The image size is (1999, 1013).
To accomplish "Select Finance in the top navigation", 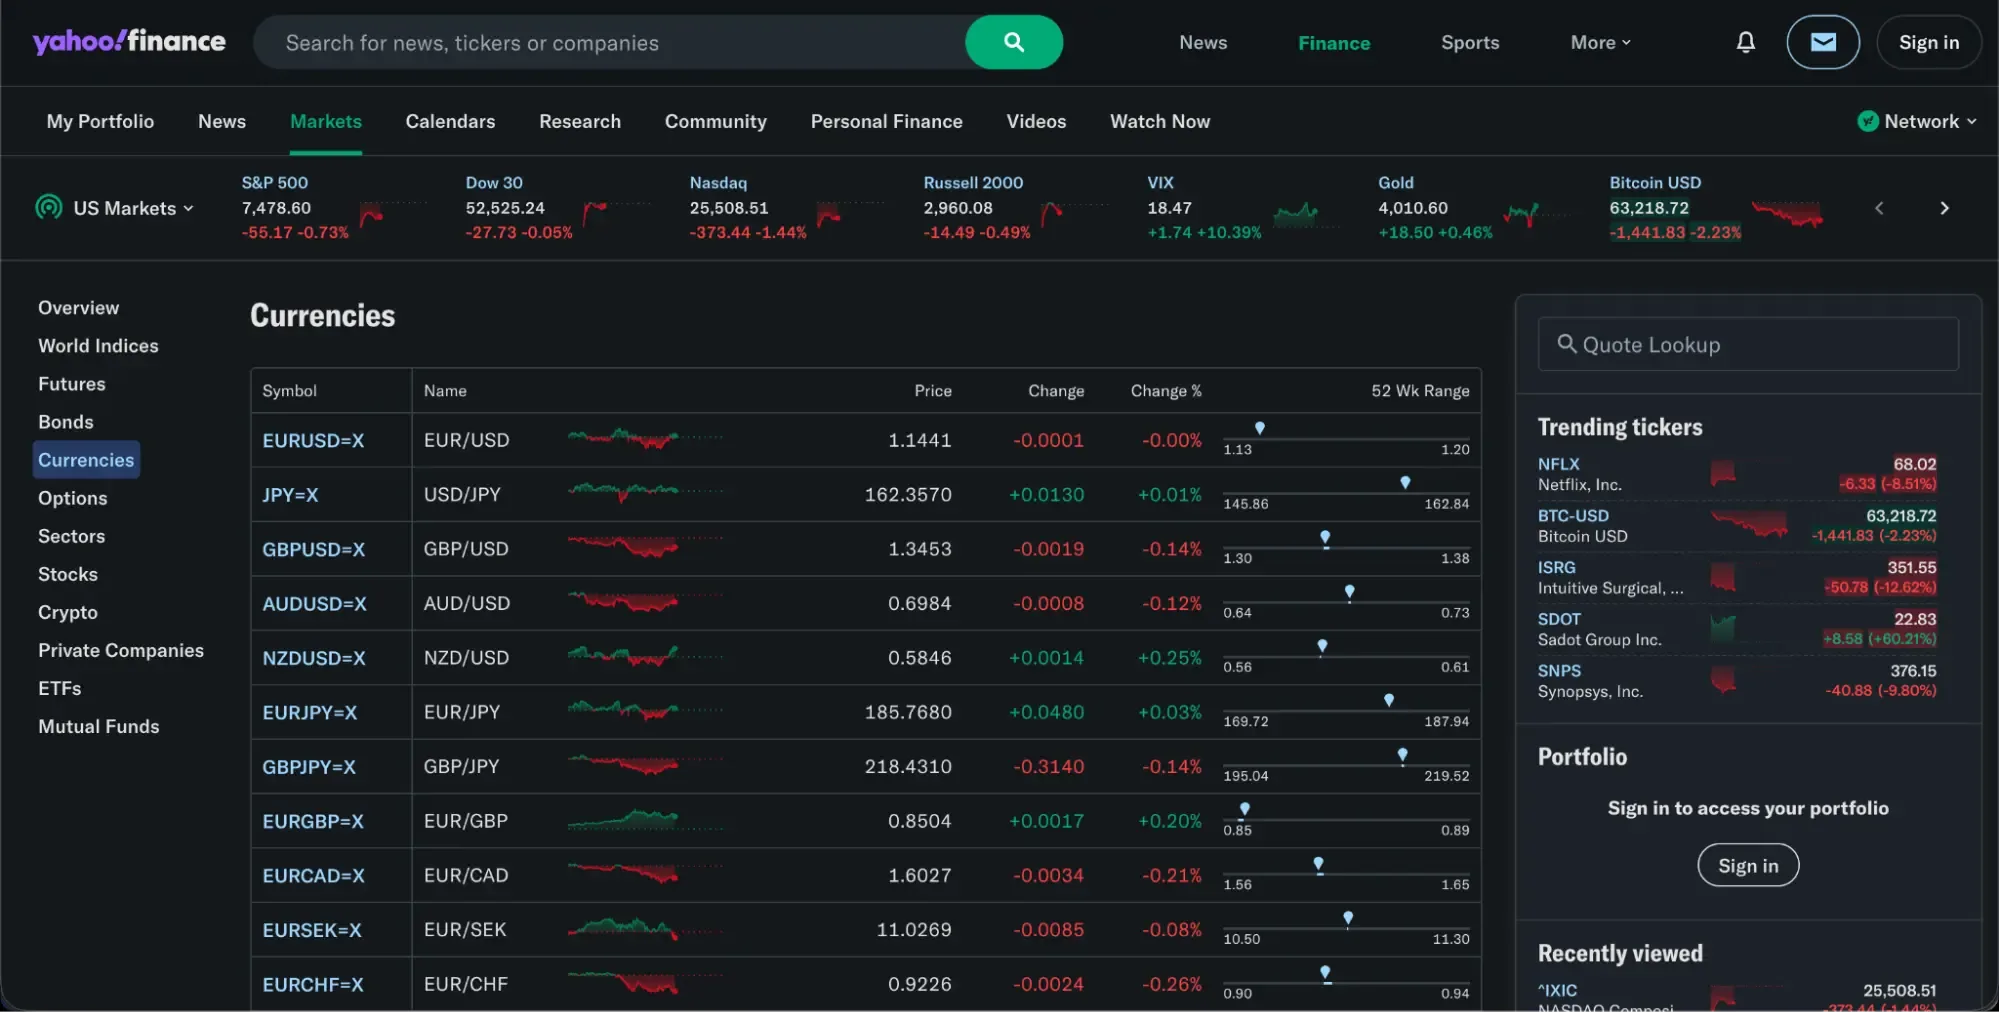I will 1334,42.
